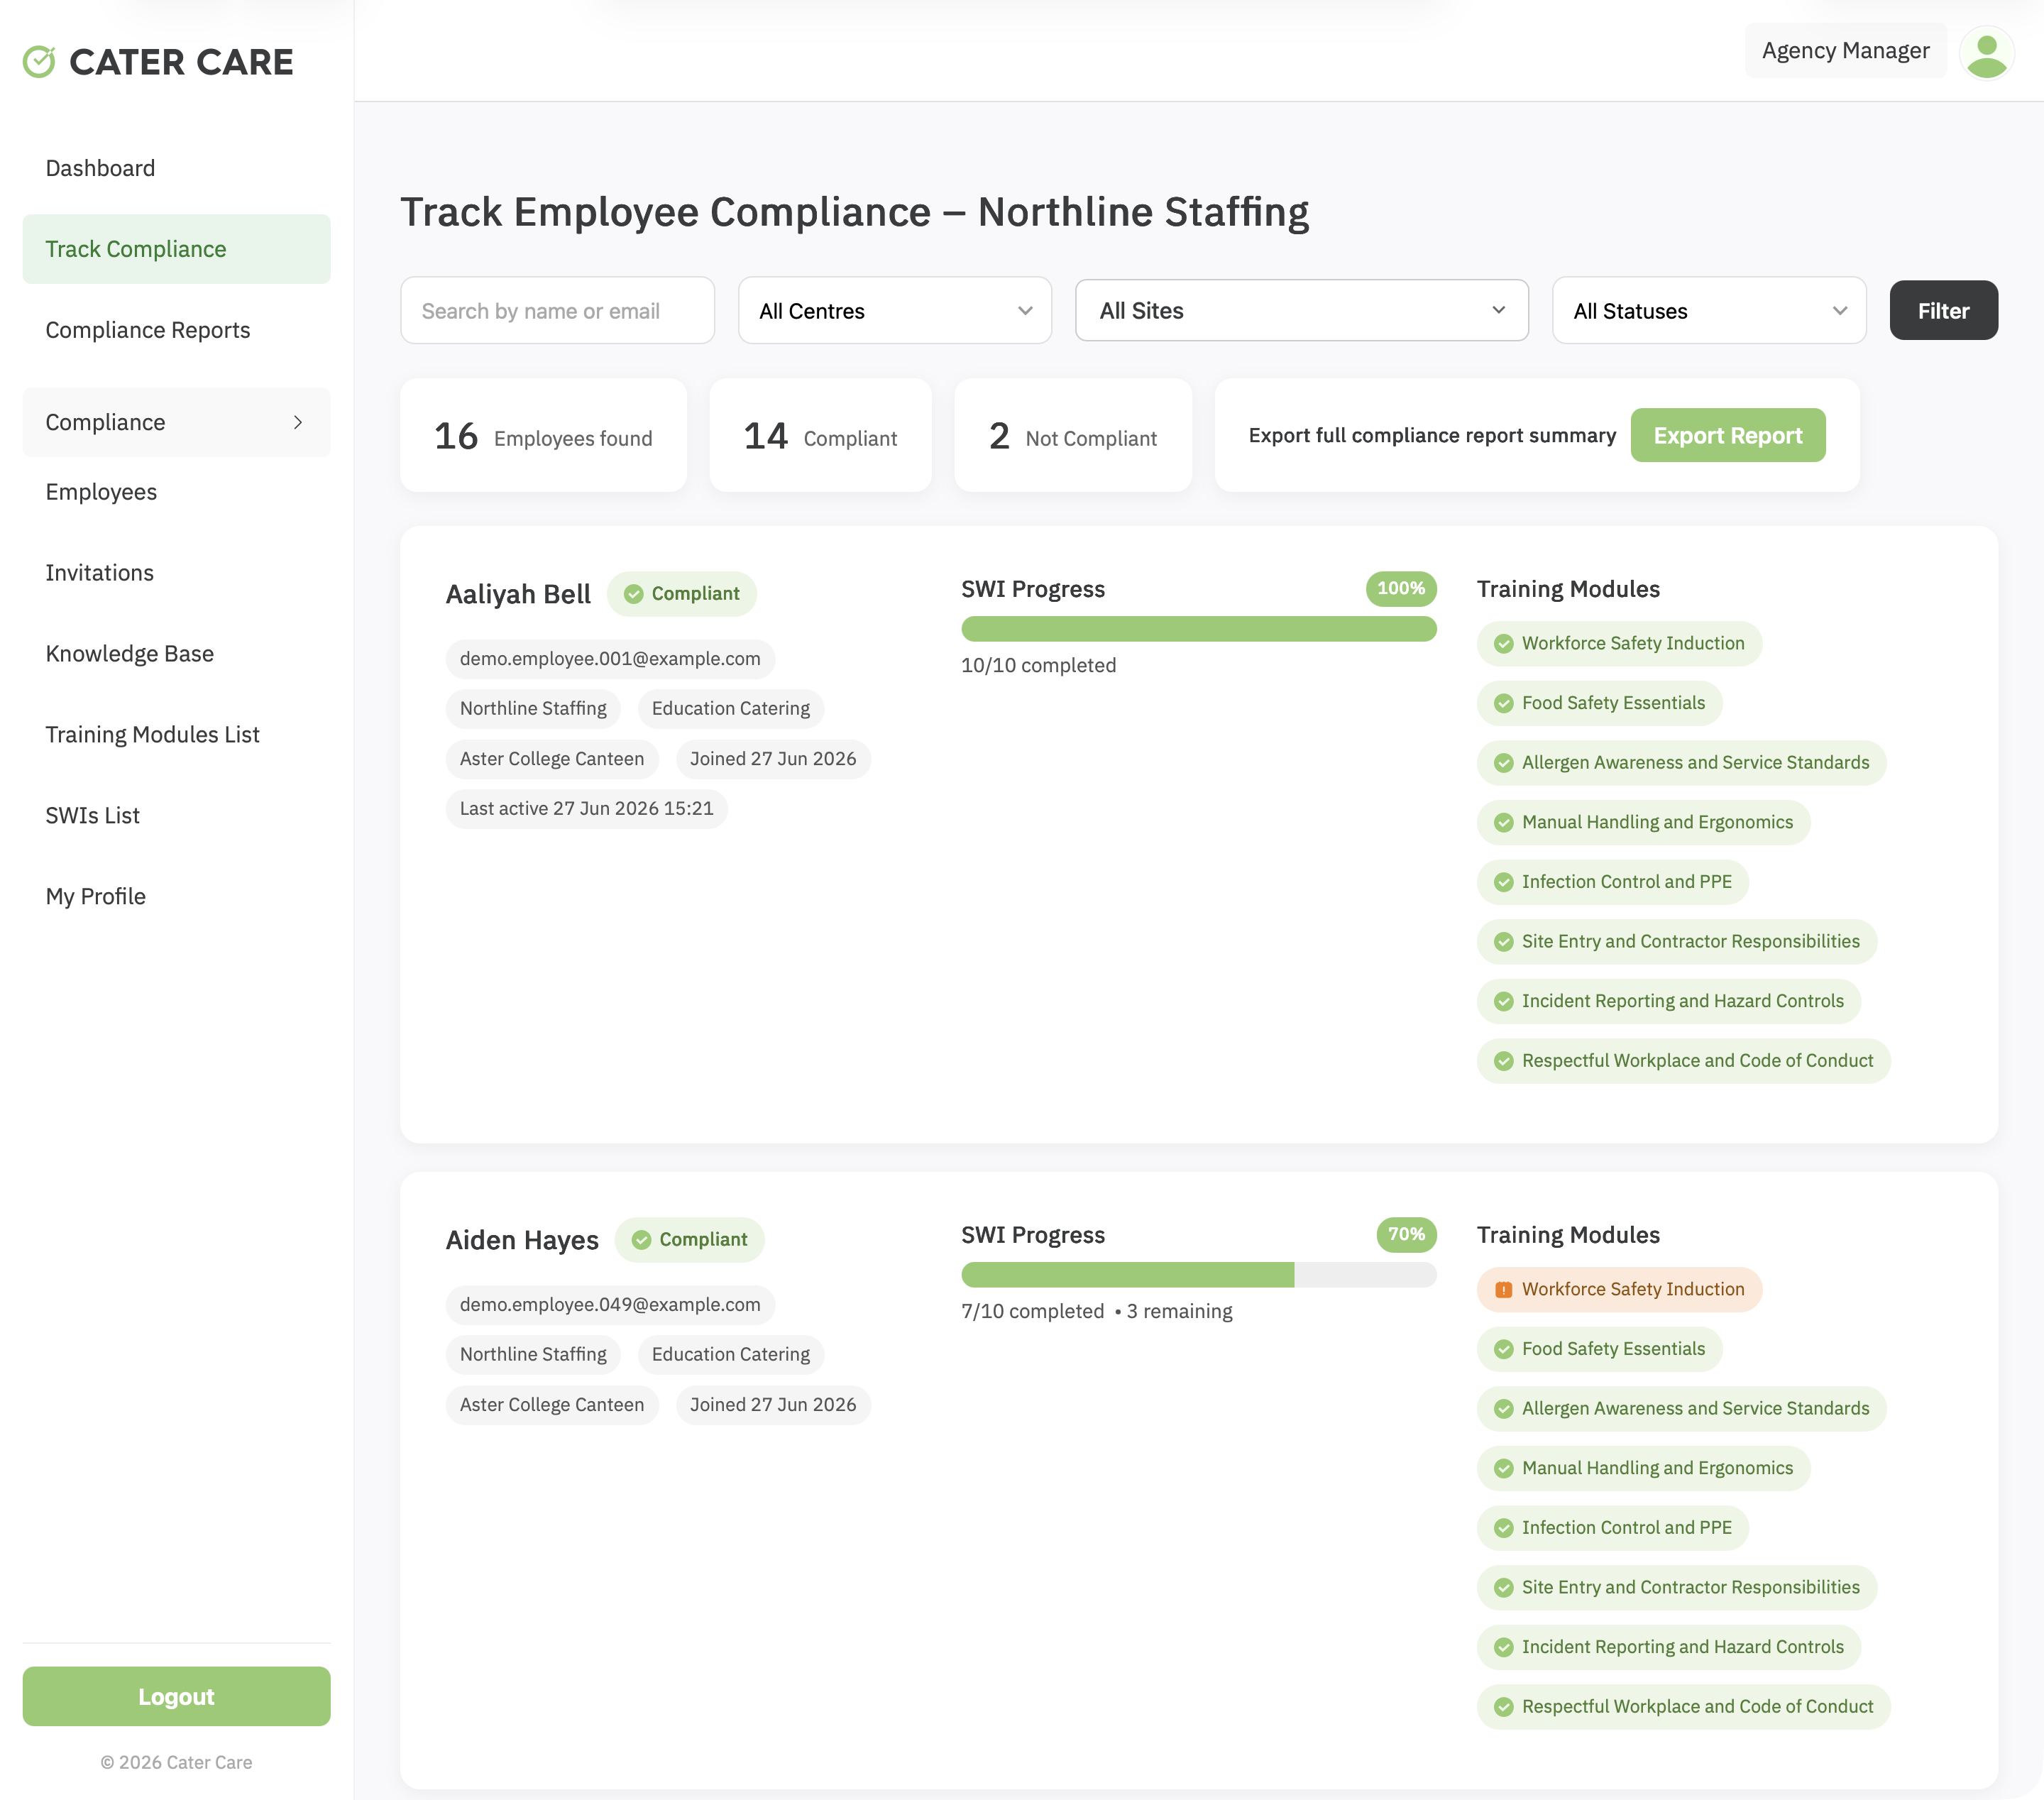Click the 70% SWI progress badge

tap(1406, 1235)
